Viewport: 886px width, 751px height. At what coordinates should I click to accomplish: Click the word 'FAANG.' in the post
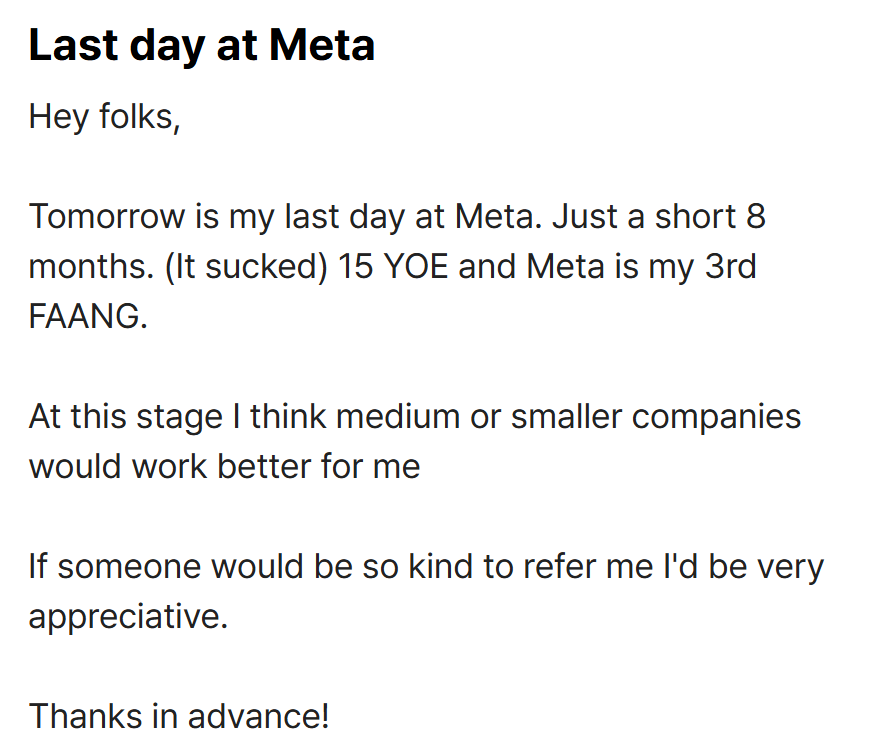point(88,316)
